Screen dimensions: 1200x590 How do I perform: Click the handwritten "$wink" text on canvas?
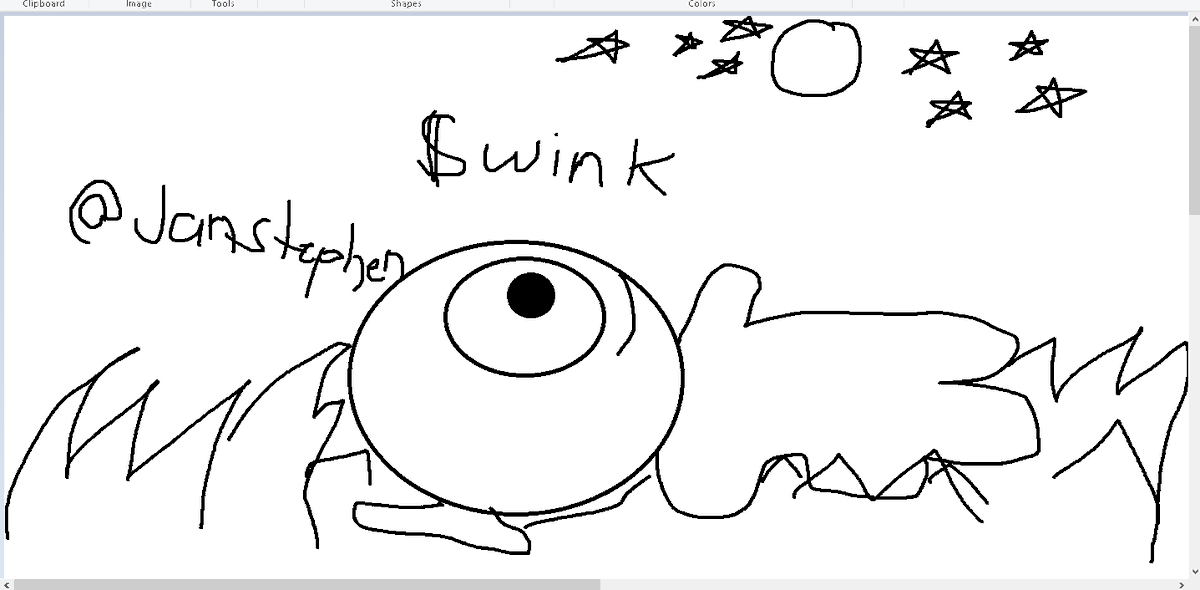[x=544, y=155]
